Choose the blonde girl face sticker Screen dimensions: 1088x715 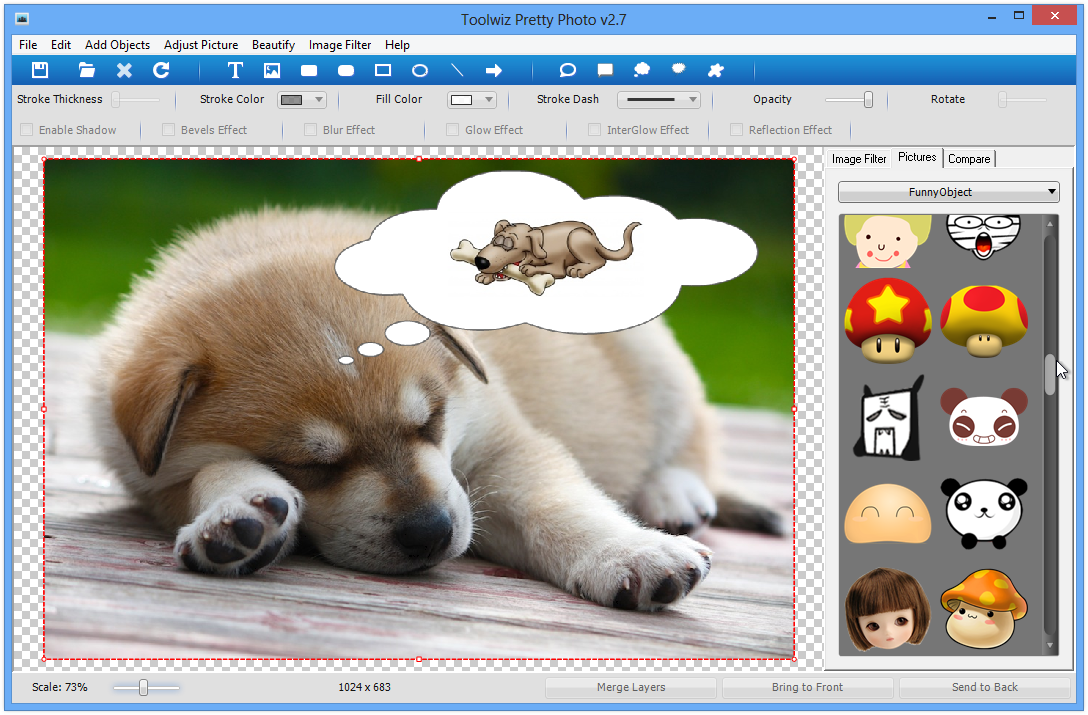pos(887,241)
